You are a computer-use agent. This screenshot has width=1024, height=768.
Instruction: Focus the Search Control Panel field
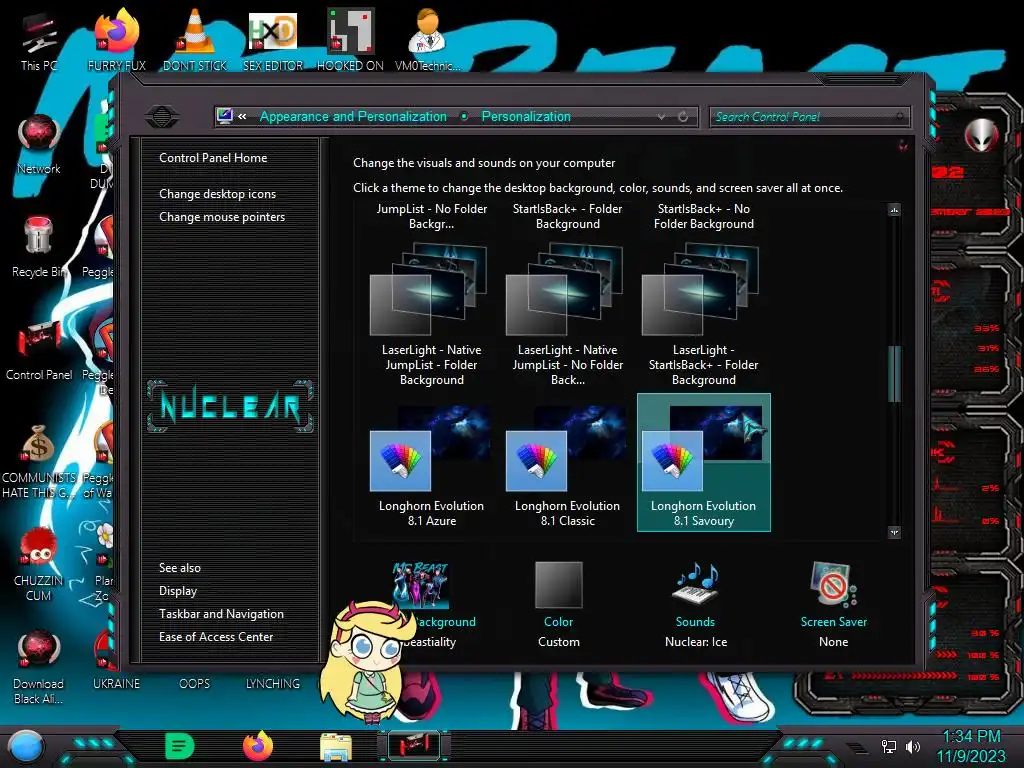click(808, 117)
